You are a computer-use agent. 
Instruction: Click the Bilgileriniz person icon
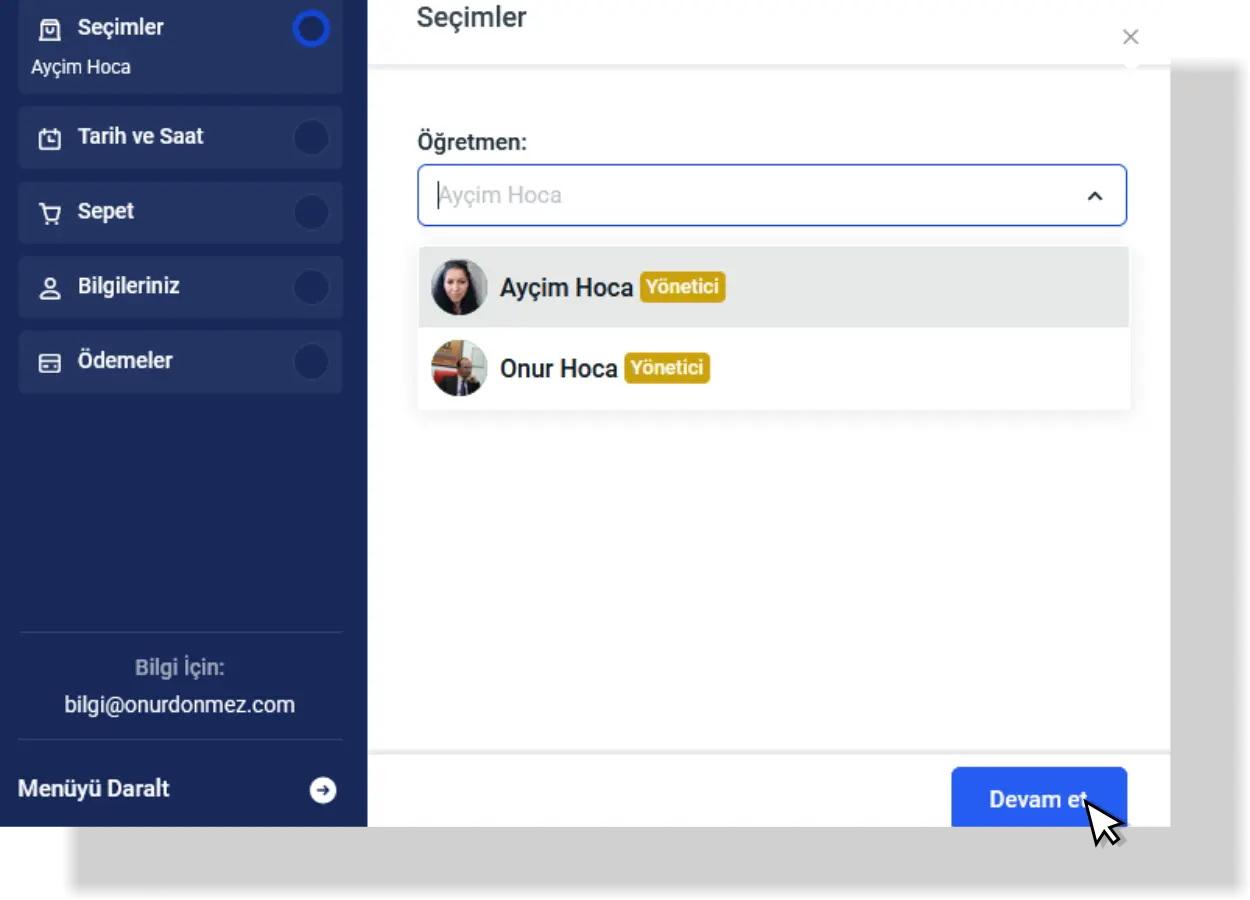[x=49, y=288]
